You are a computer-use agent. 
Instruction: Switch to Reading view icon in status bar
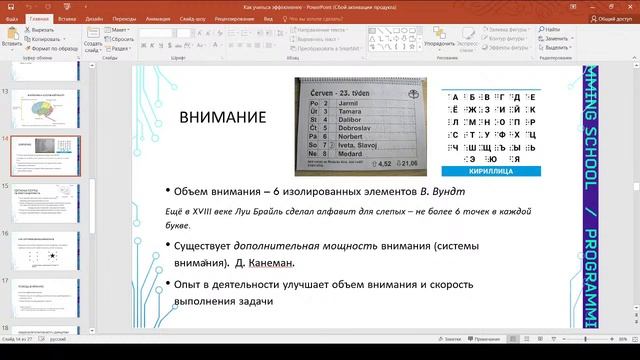pos(540,339)
